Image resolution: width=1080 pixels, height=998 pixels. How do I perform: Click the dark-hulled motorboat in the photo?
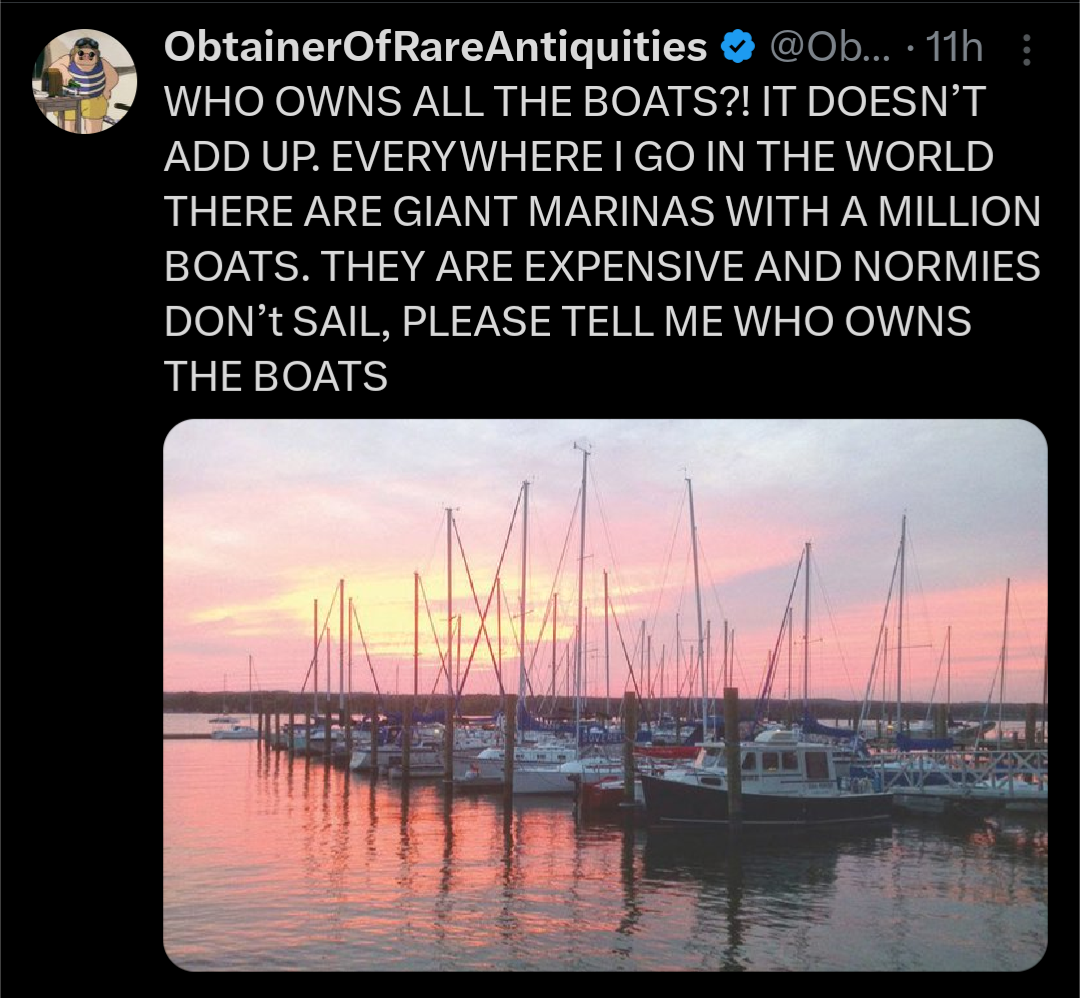[765, 785]
